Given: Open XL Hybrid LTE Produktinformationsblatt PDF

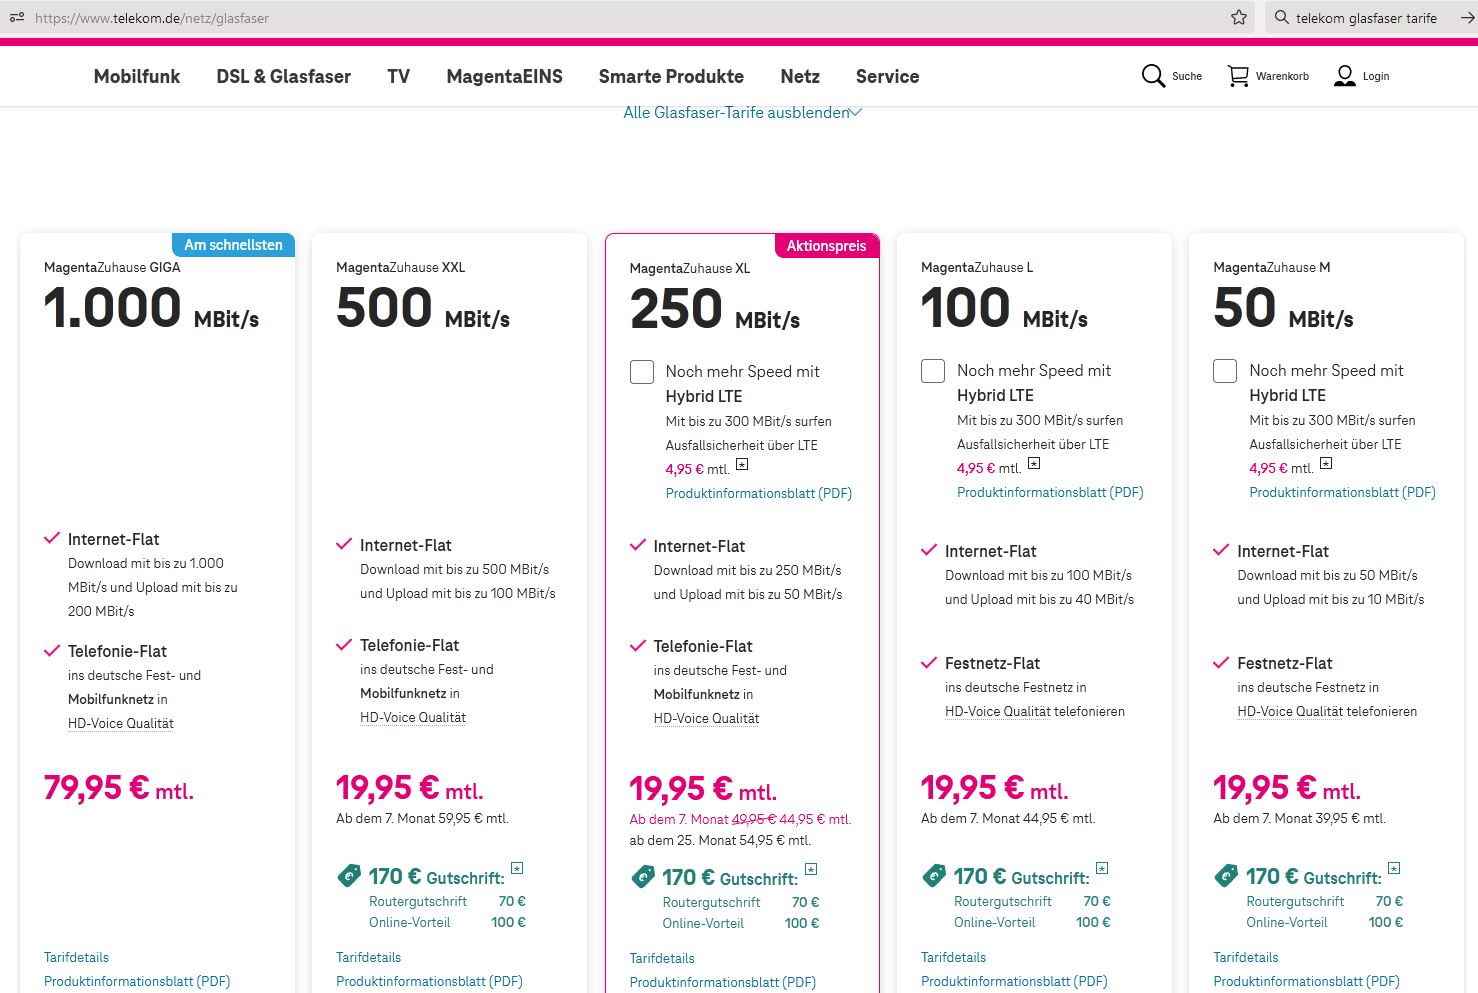Looking at the screenshot, I should (x=759, y=493).
